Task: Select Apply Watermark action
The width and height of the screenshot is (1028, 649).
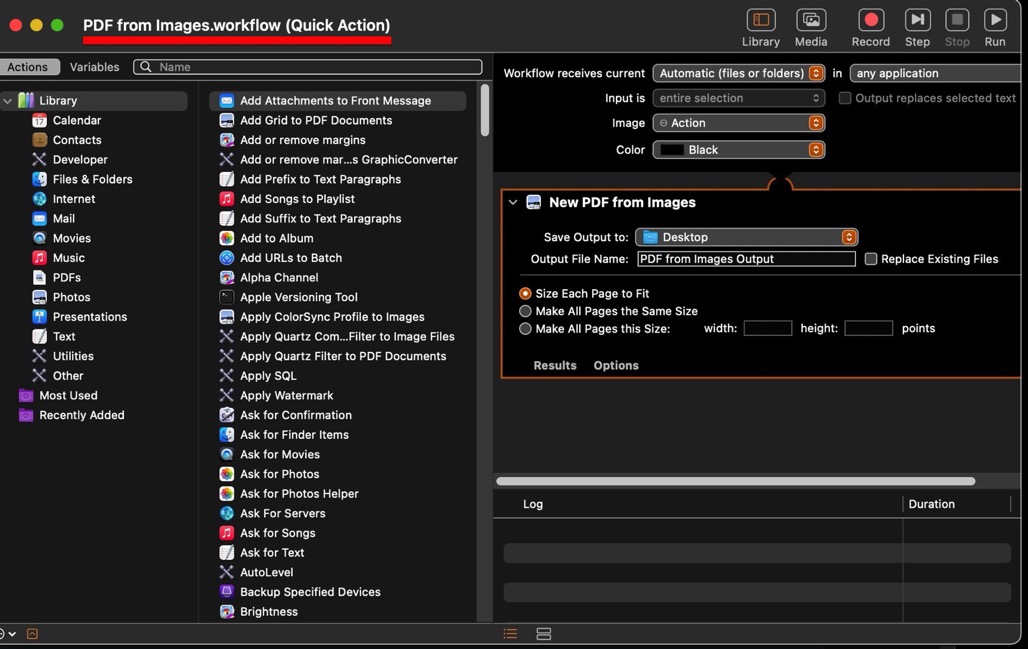Action: coord(286,396)
